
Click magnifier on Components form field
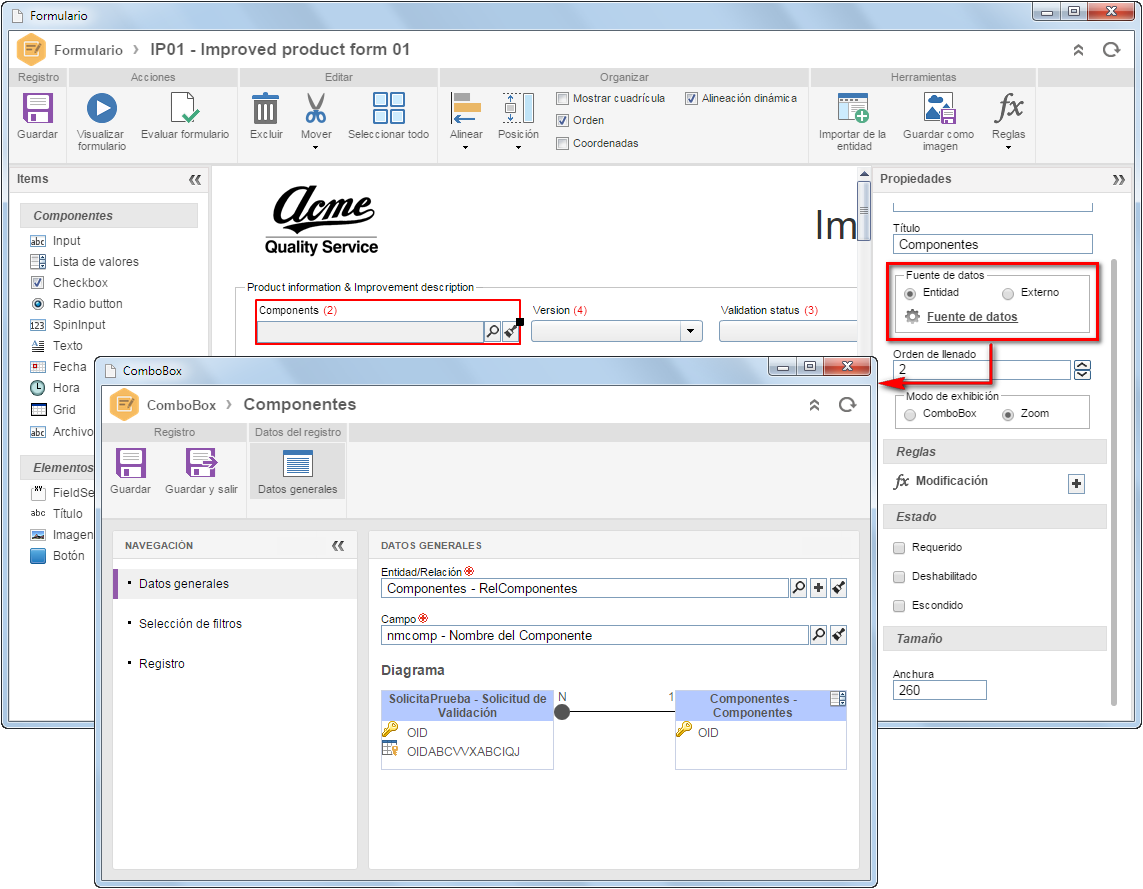[x=493, y=332]
